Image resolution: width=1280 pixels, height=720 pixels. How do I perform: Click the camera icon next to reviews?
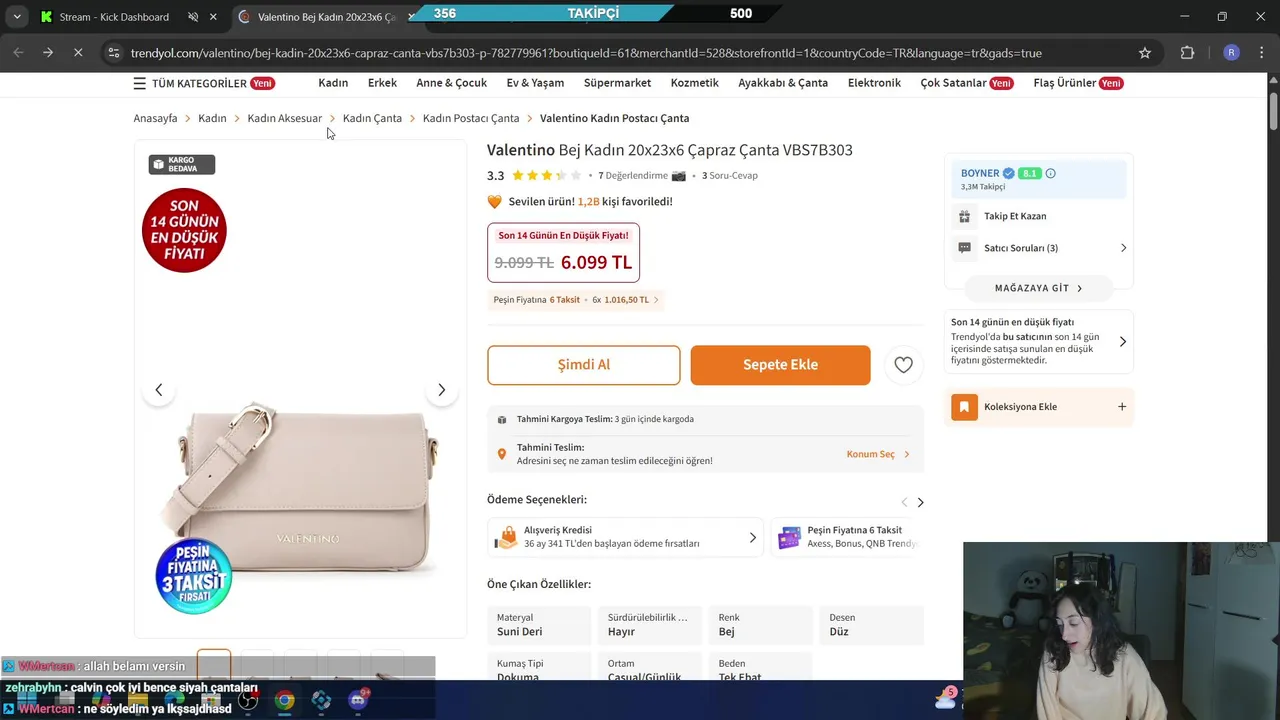(679, 176)
